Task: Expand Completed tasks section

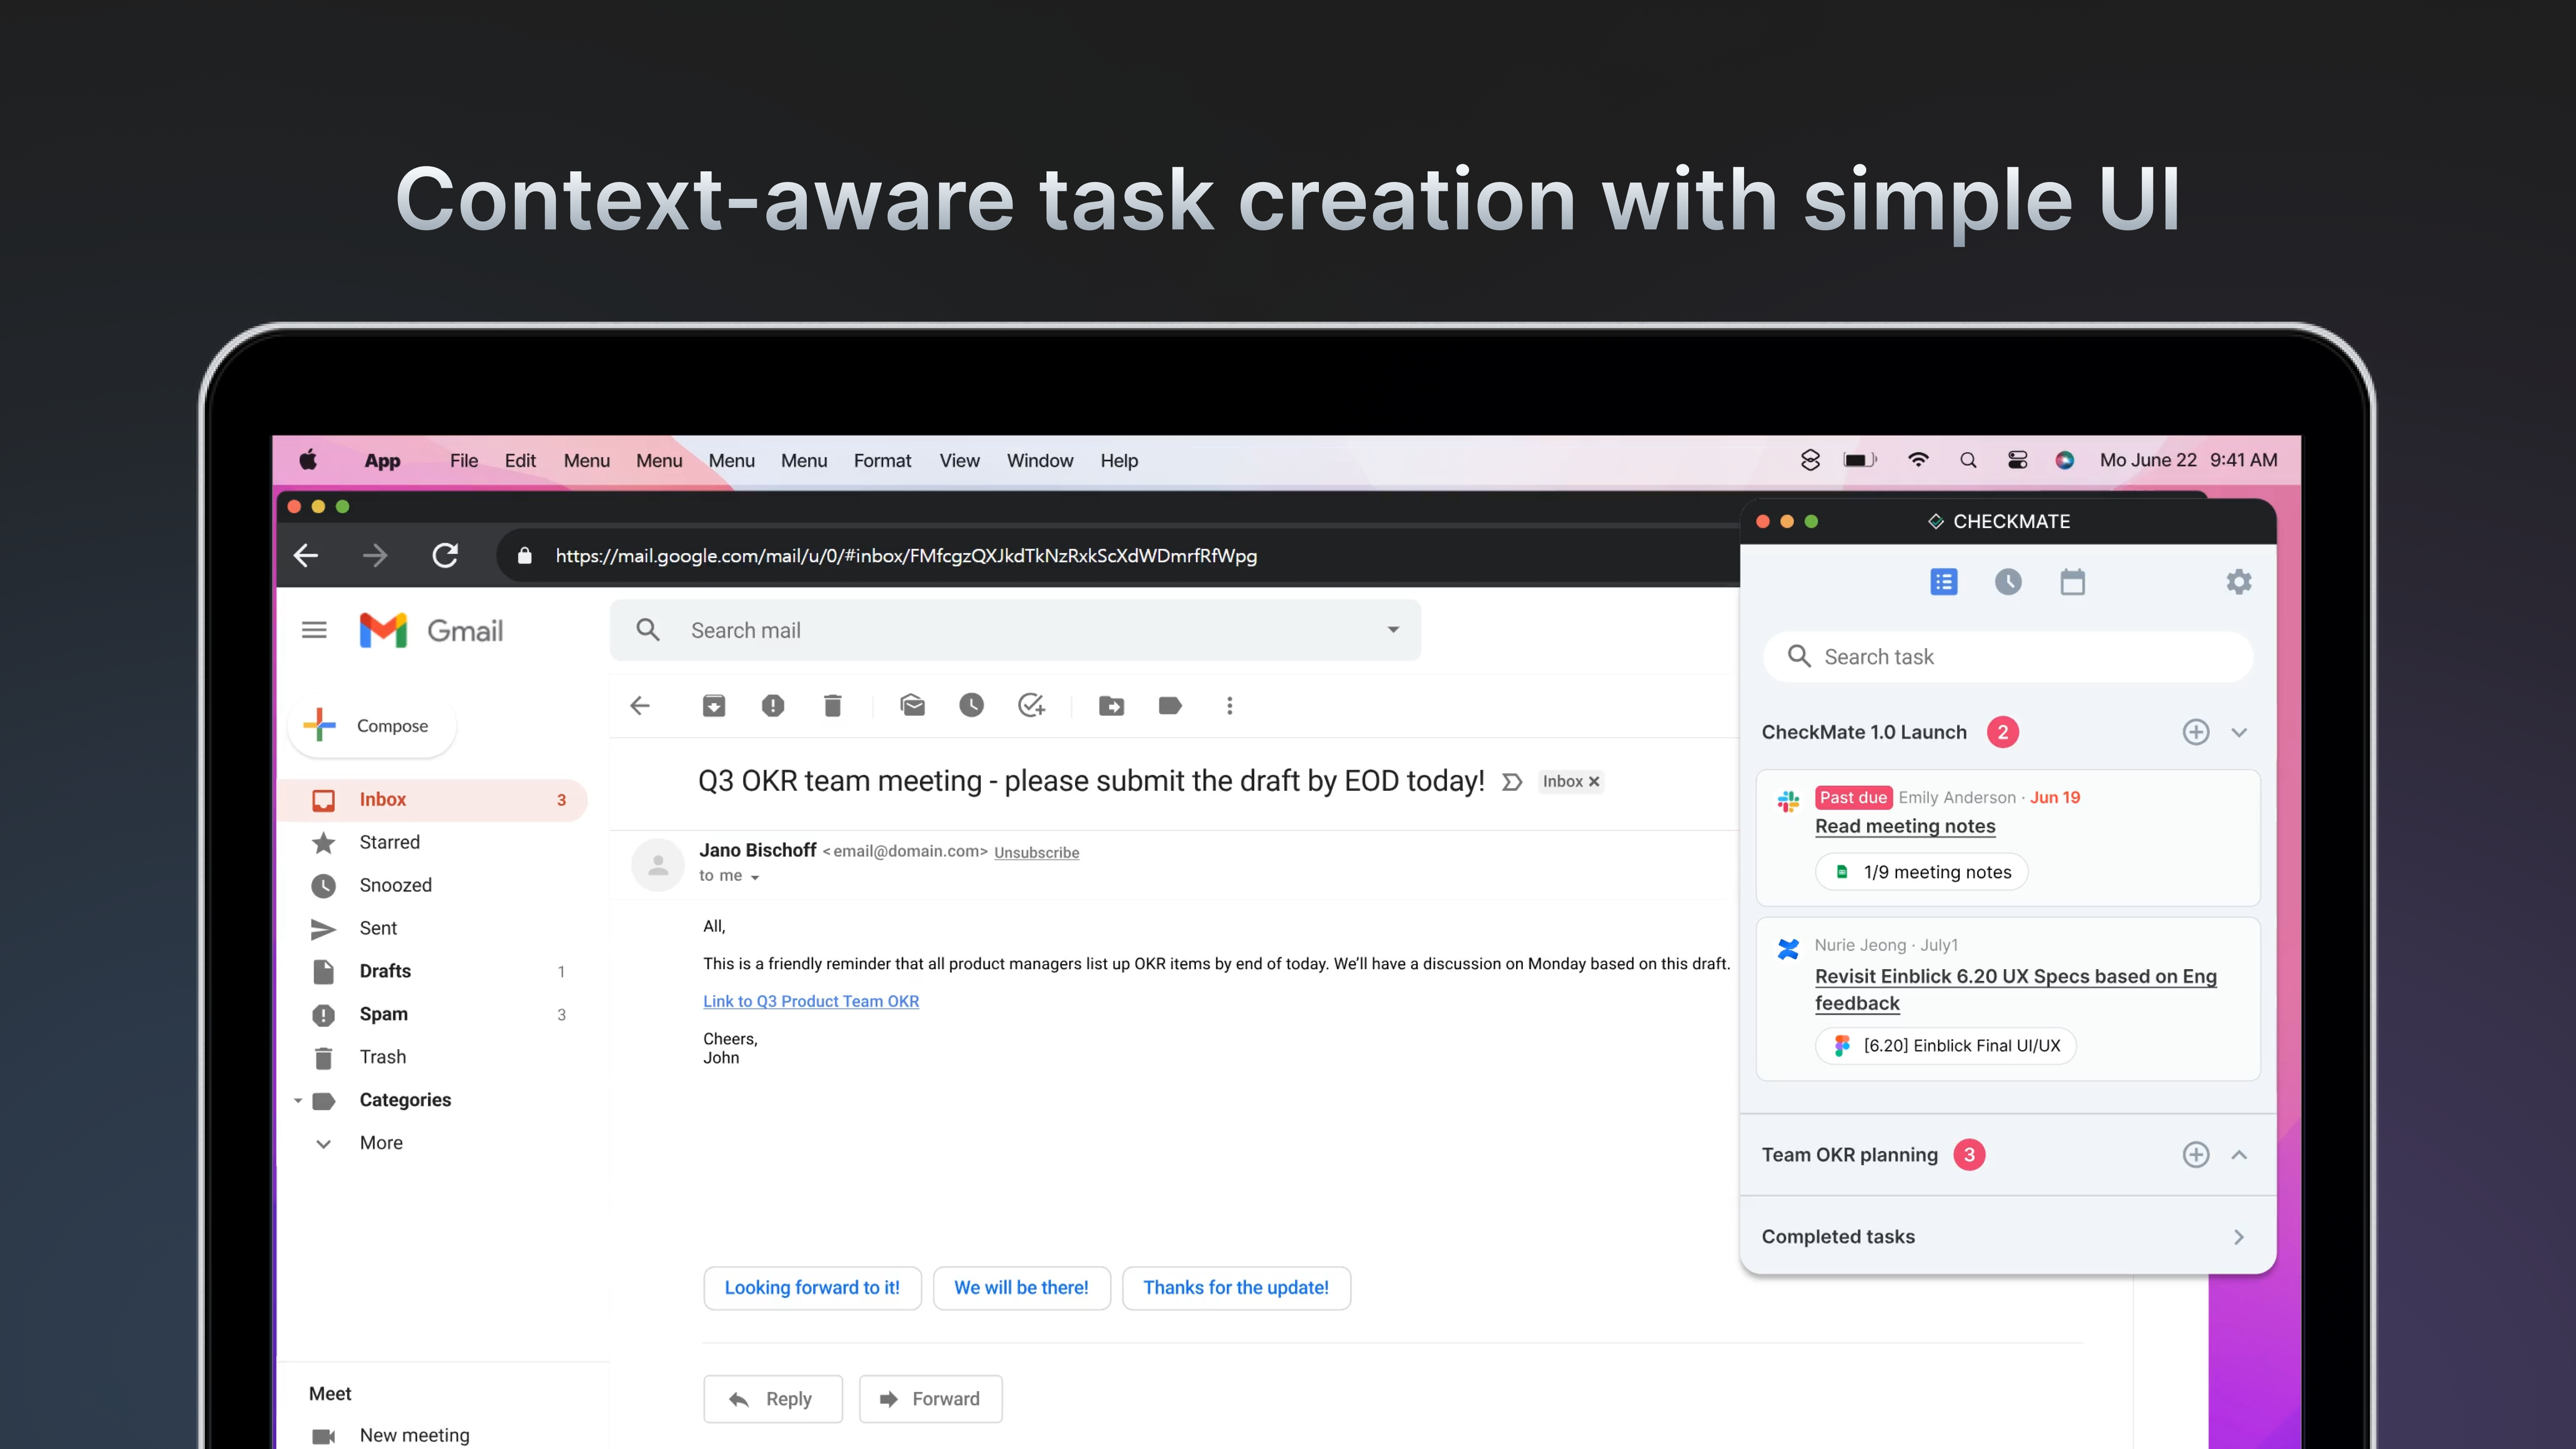Action: point(2238,1237)
